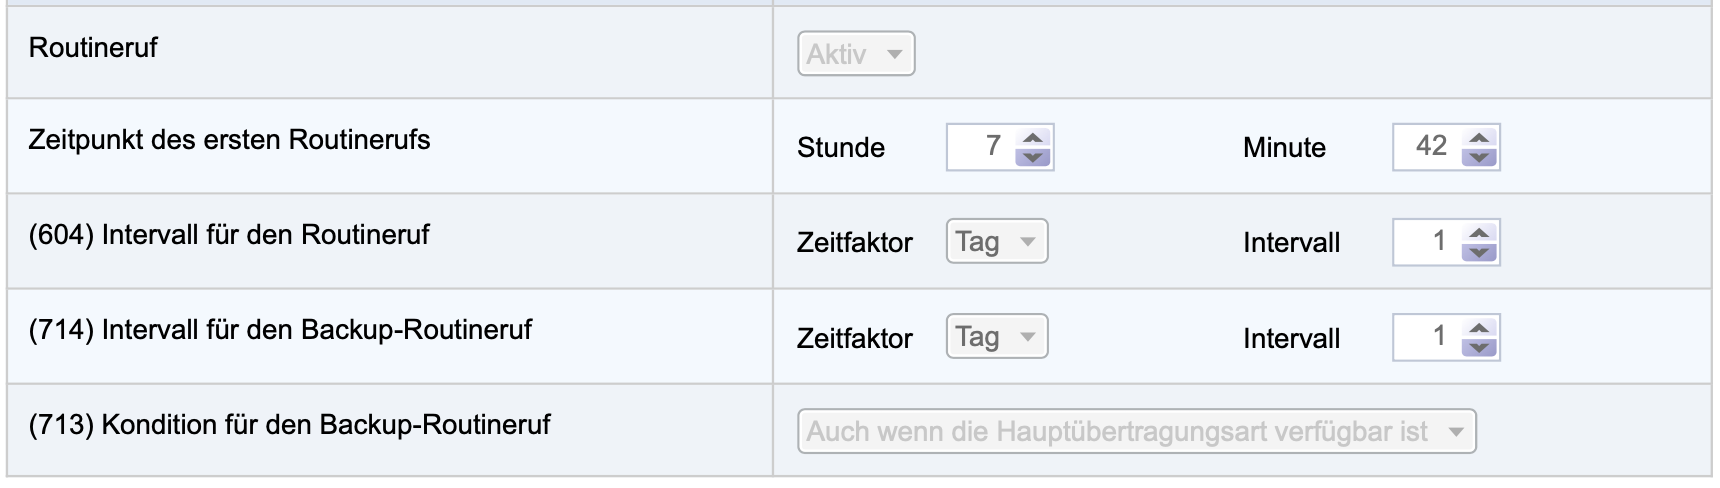Decrease Backup-Routineruf Intervall (714) with down arrow
The width and height of the screenshot is (1720, 488).
click(1479, 348)
